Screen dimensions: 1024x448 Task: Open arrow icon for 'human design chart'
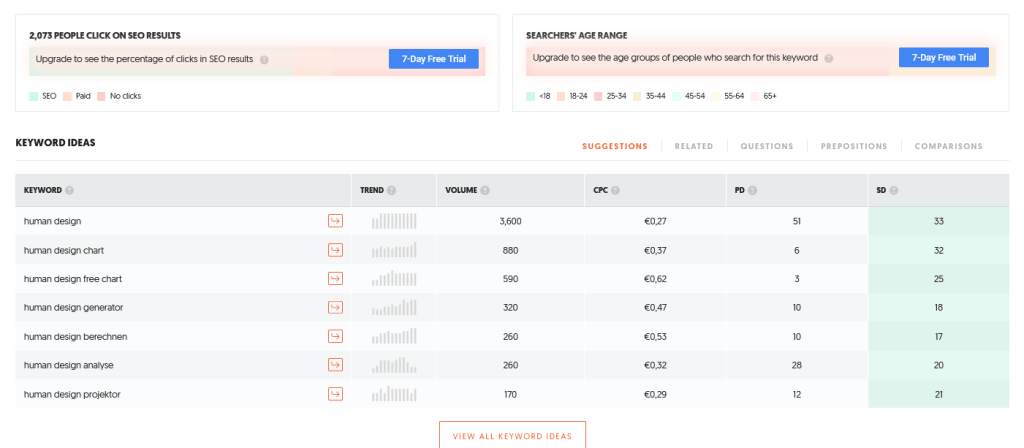[335, 250]
